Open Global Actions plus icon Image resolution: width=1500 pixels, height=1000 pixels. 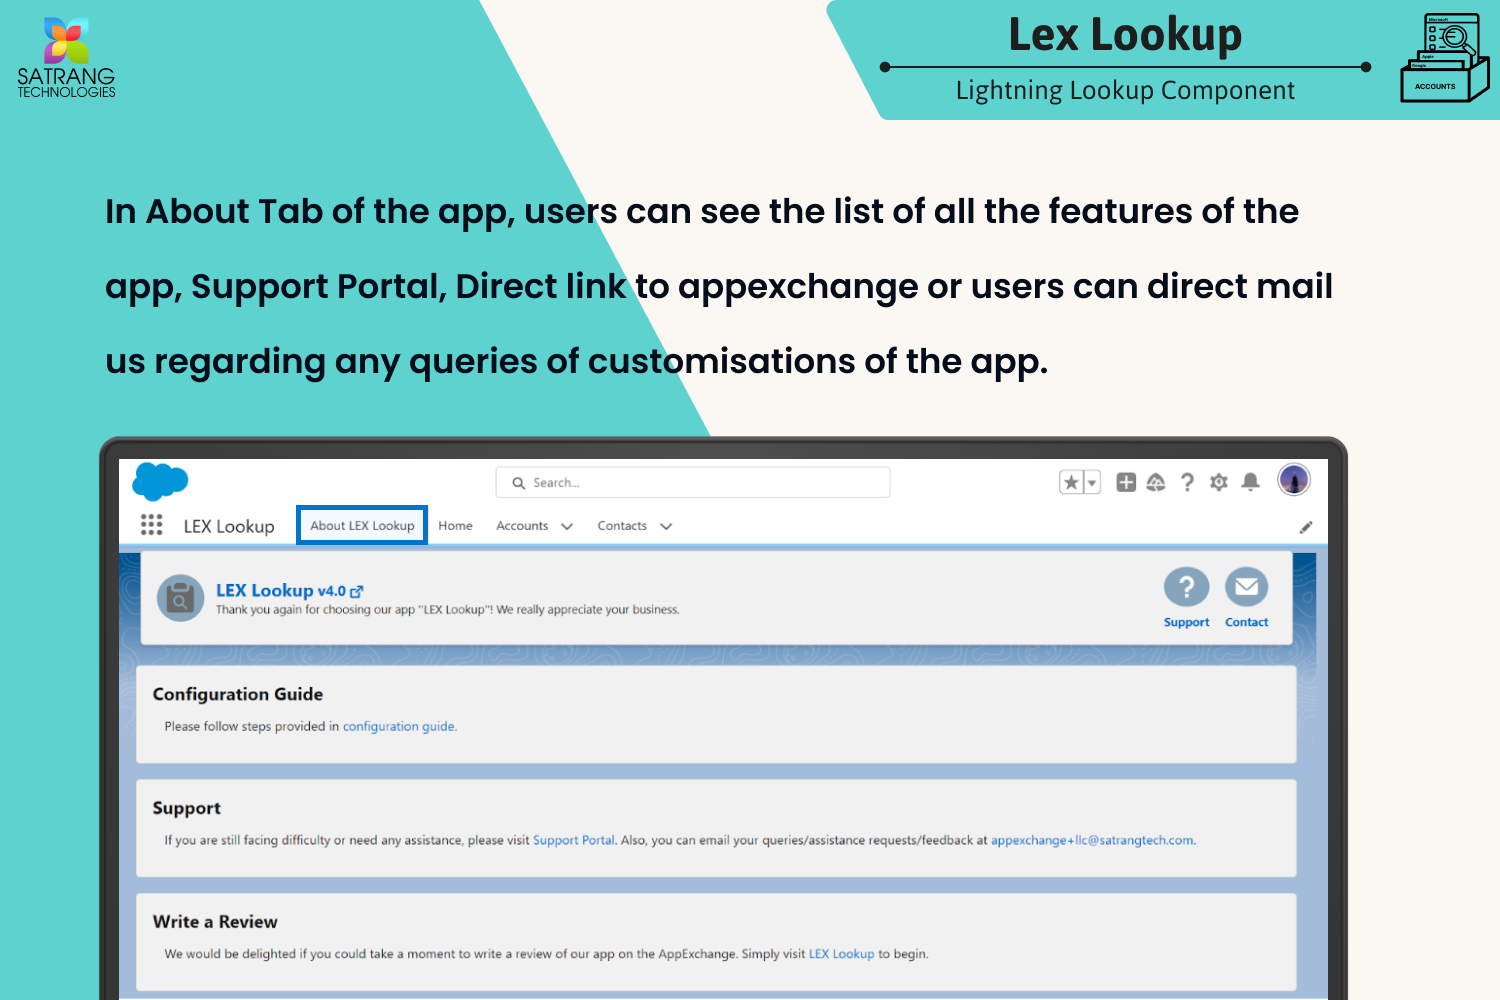pos(1126,482)
